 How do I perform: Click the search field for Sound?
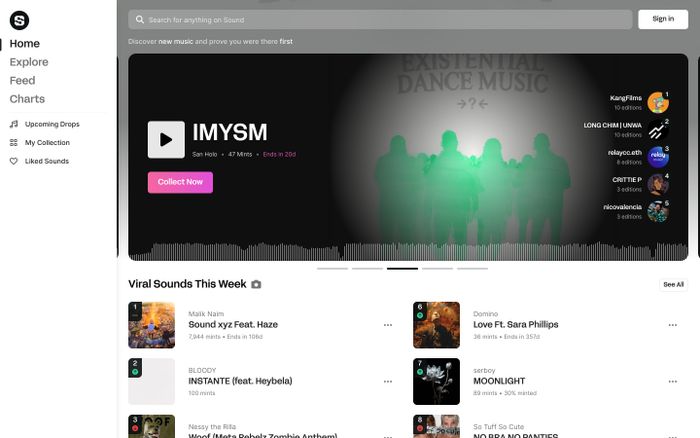pyautogui.click(x=380, y=19)
